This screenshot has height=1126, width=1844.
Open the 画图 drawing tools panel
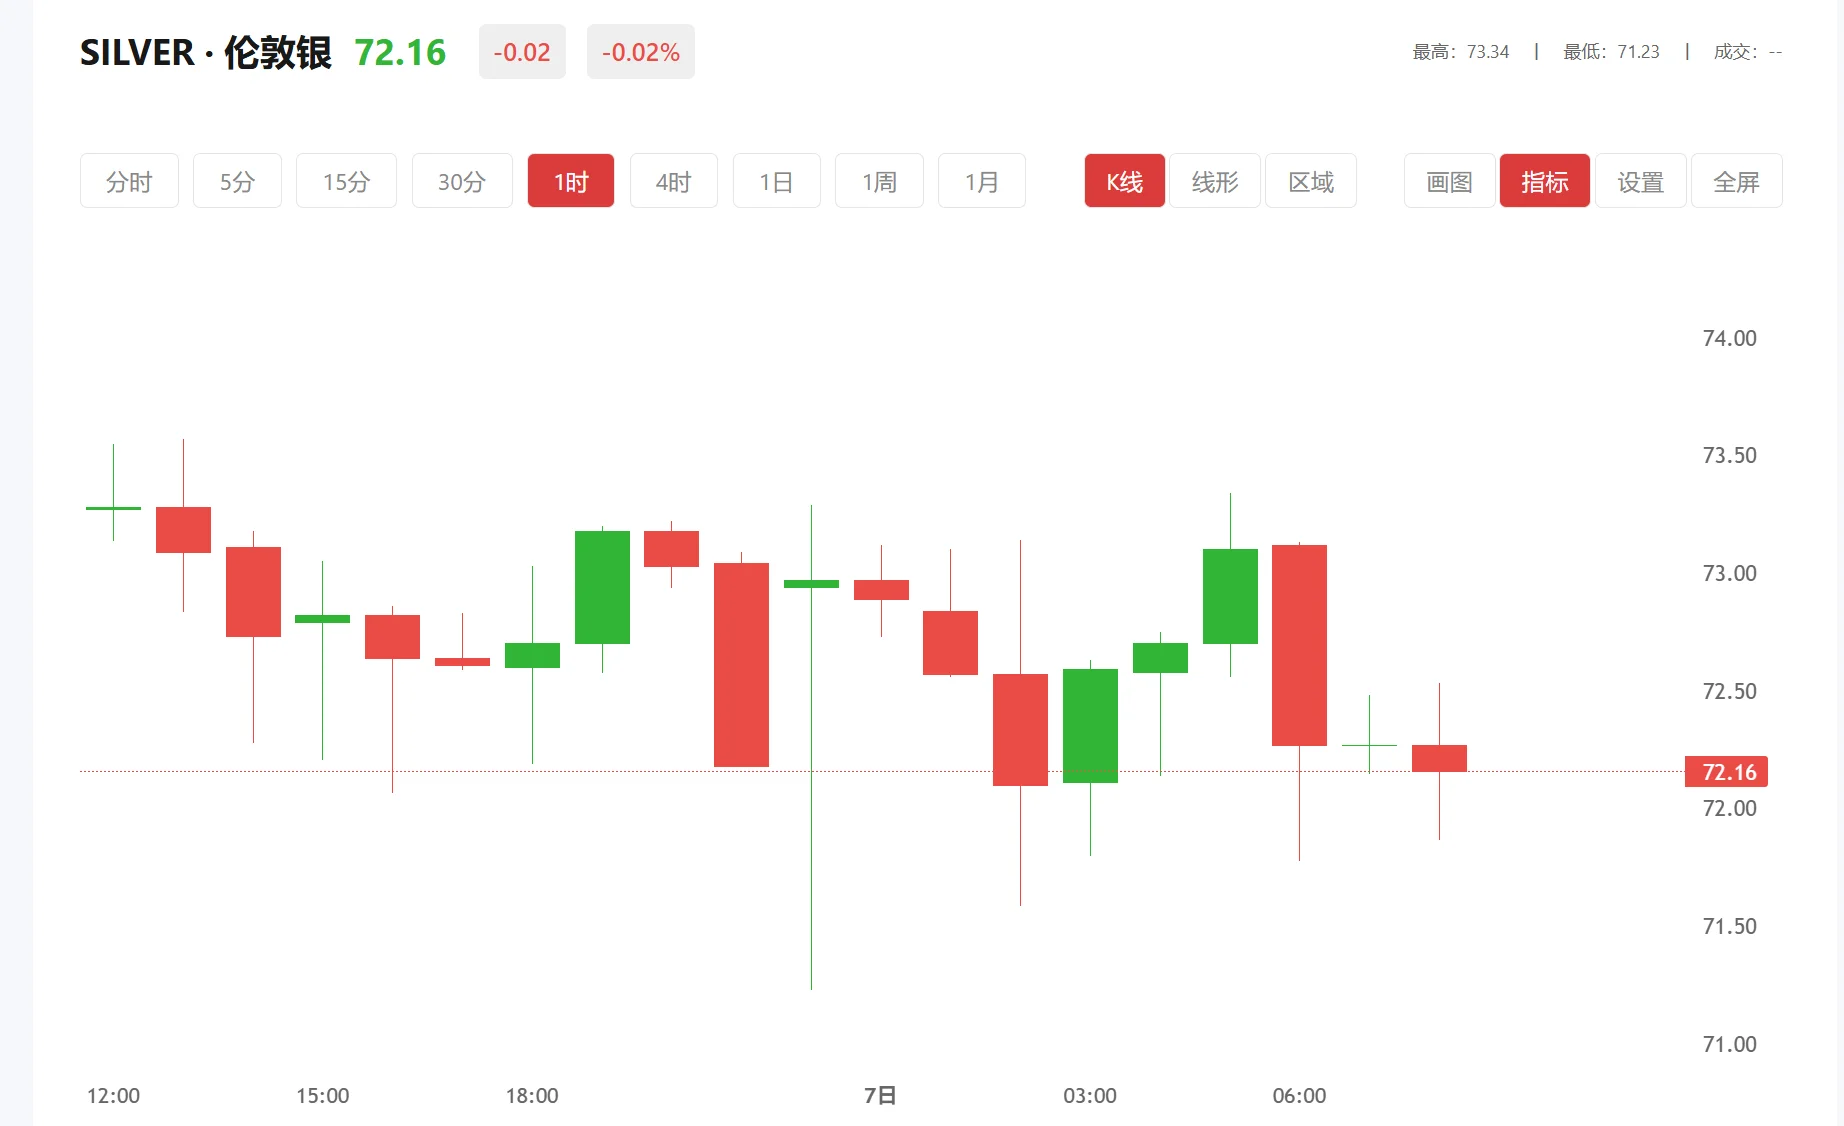(x=1447, y=181)
